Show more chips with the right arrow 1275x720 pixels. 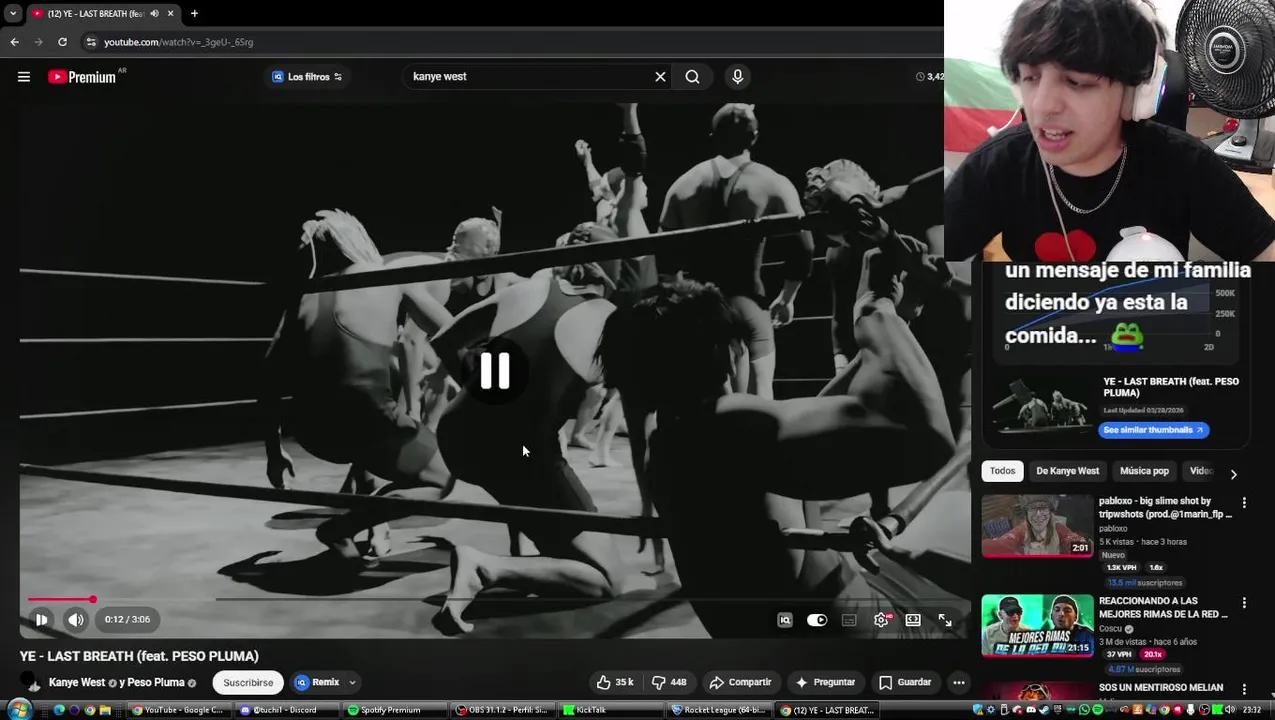click(x=1233, y=474)
